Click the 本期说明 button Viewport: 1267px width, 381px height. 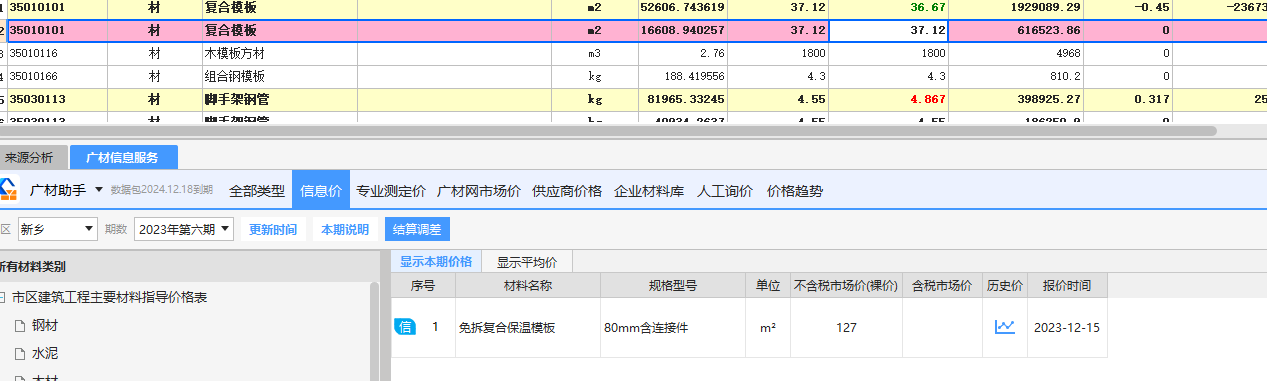pyautogui.click(x=345, y=230)
